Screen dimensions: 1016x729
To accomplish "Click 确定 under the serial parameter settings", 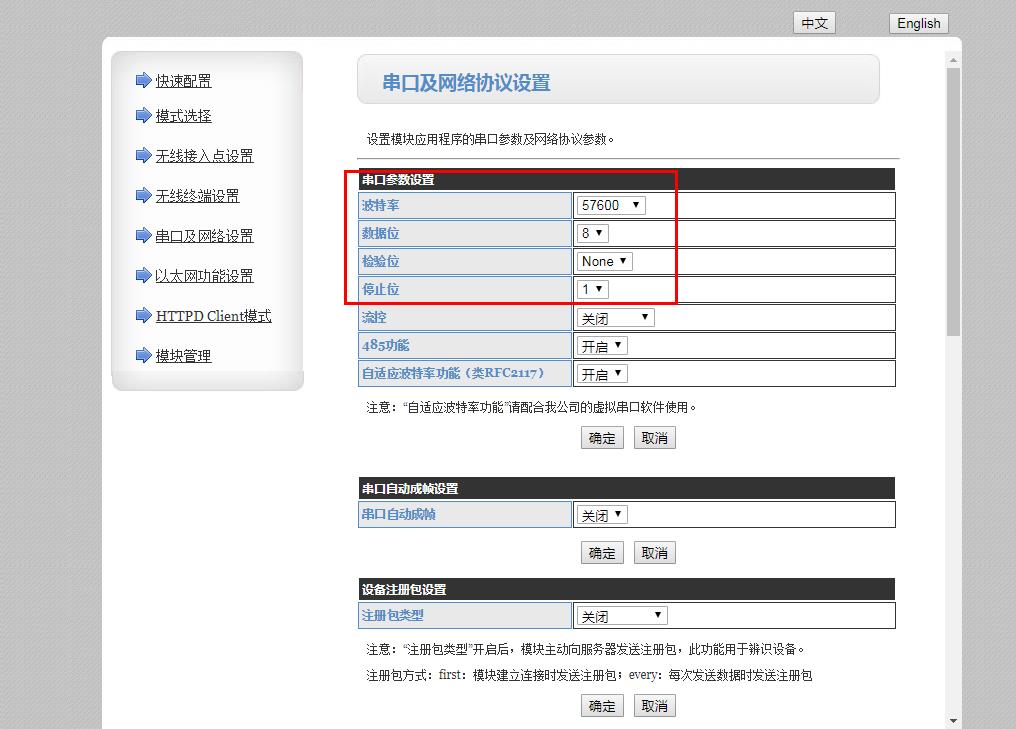I will tap(602, 438).
